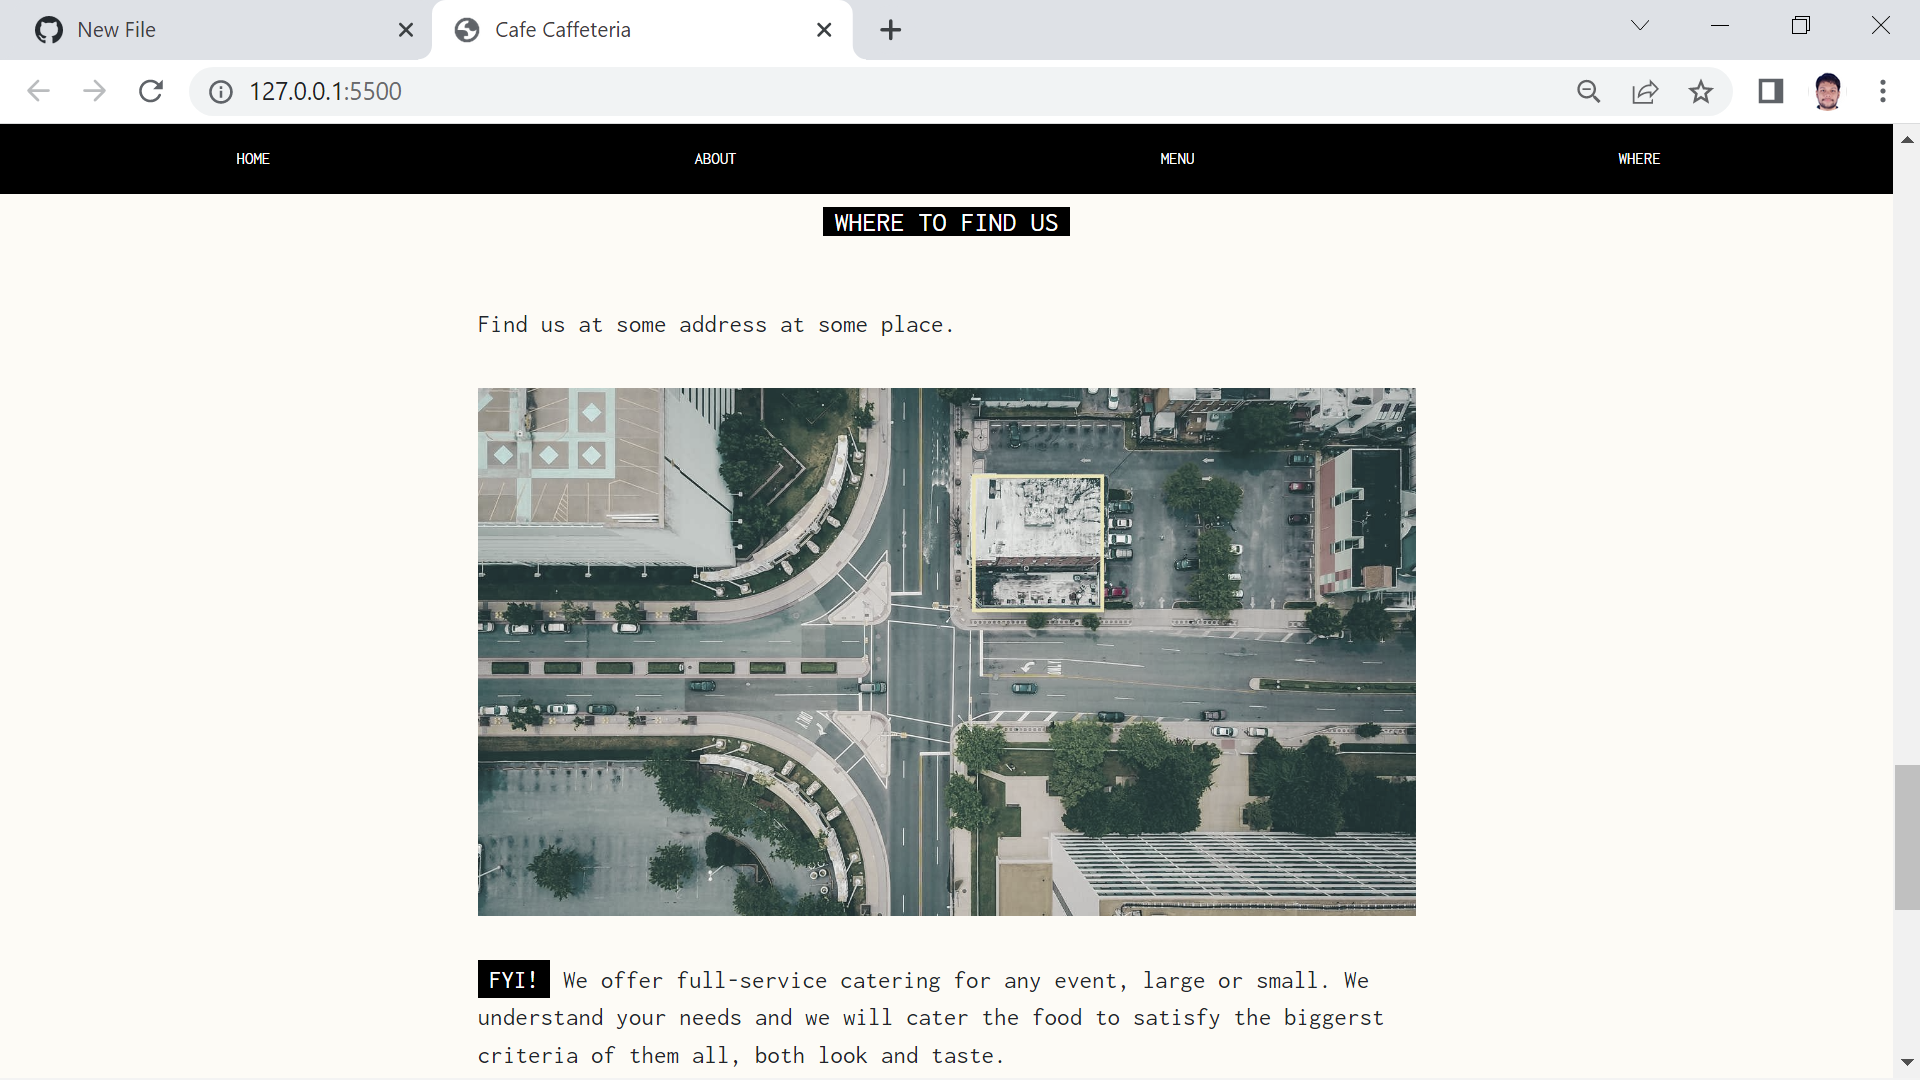Open the Chrome profile avatar
Viewport: 1920px width, 1080px height.
click(1827, 92)
